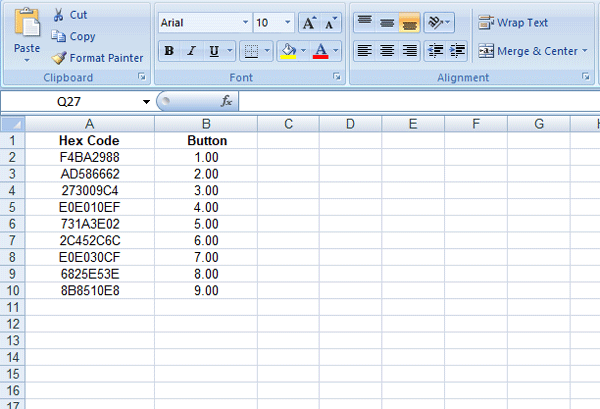Select cell containing E0E030CF
Viewport: 600px width, 409px height.
pos(90,257)
